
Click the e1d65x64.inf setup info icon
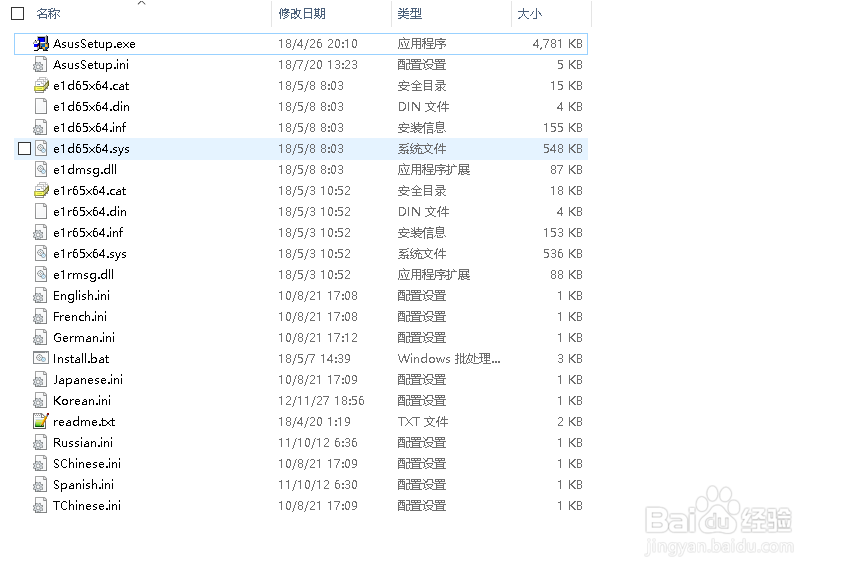click(x=40, y=128)
